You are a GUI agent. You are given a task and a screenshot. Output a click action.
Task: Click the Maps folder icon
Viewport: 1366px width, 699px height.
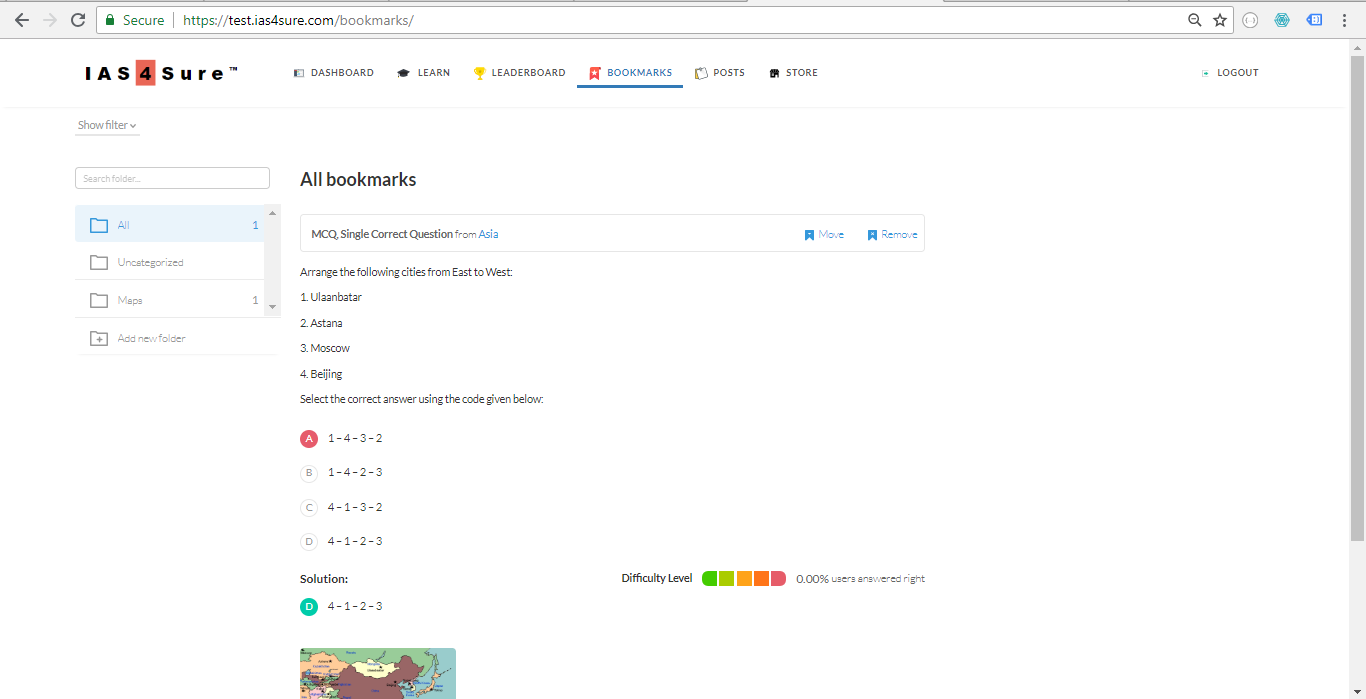[99, 301]
